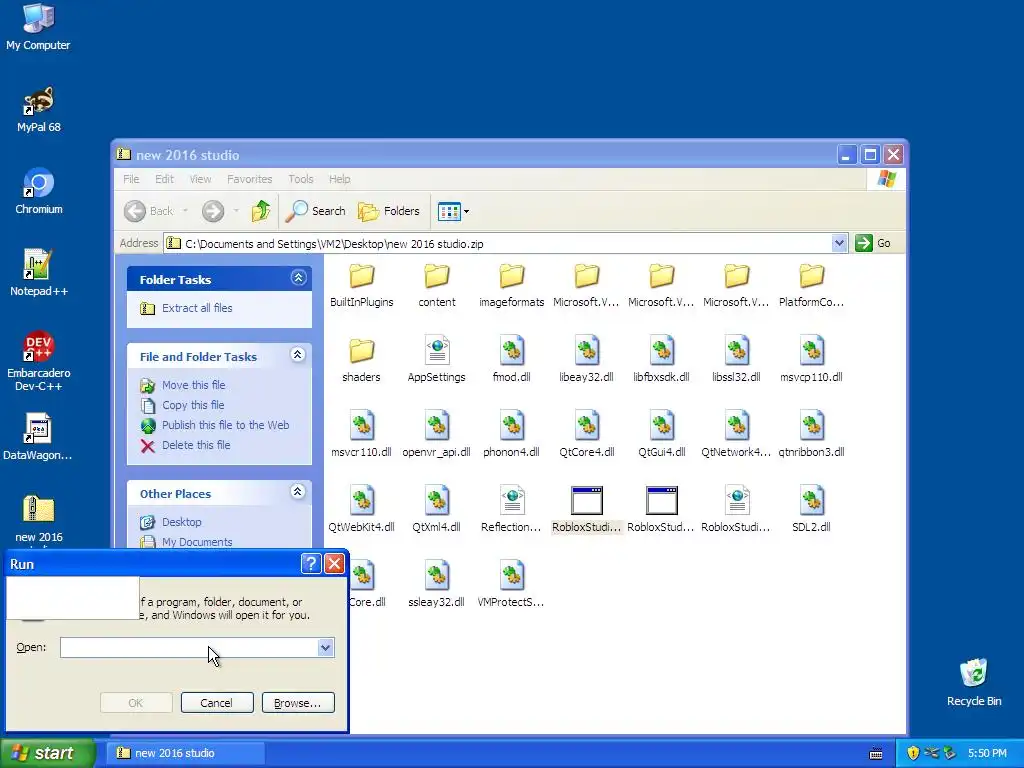1024x768 pixels.
Task: Select QtGui4.dll file
Action: point(662,436)
